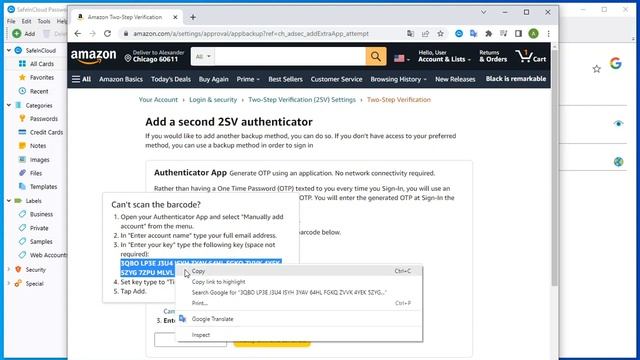Expand the Security tree node
Screen dimensions: 640x360
9,269
